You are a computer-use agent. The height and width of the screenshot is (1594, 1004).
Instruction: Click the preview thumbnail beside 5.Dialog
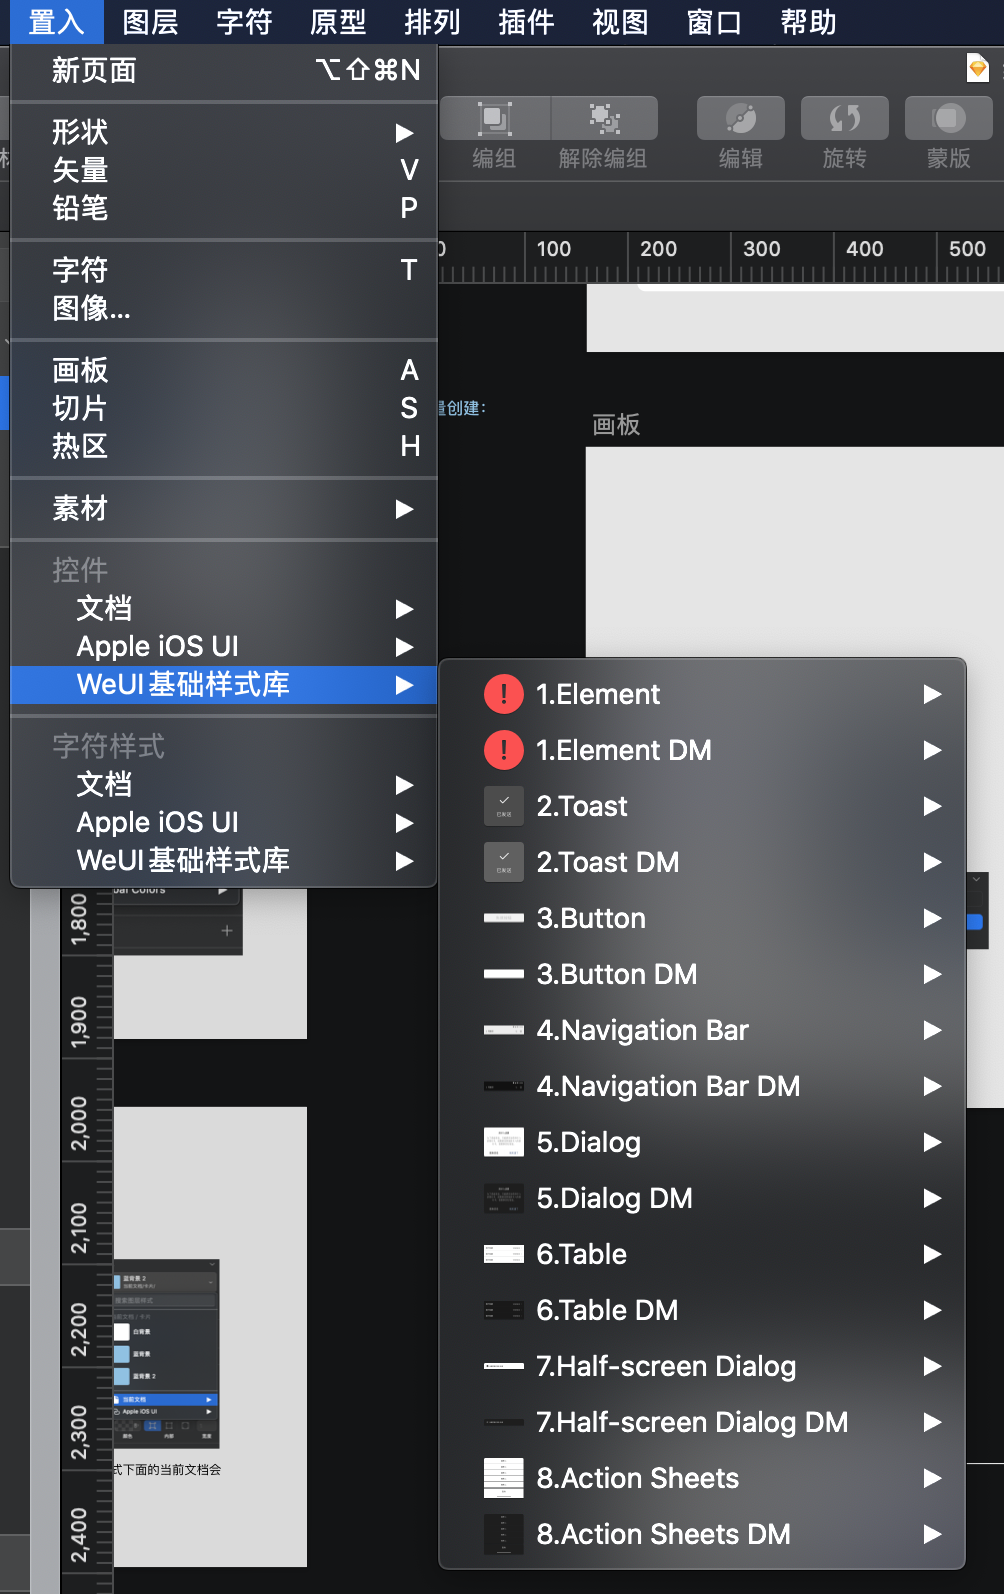click(504, 1142)
